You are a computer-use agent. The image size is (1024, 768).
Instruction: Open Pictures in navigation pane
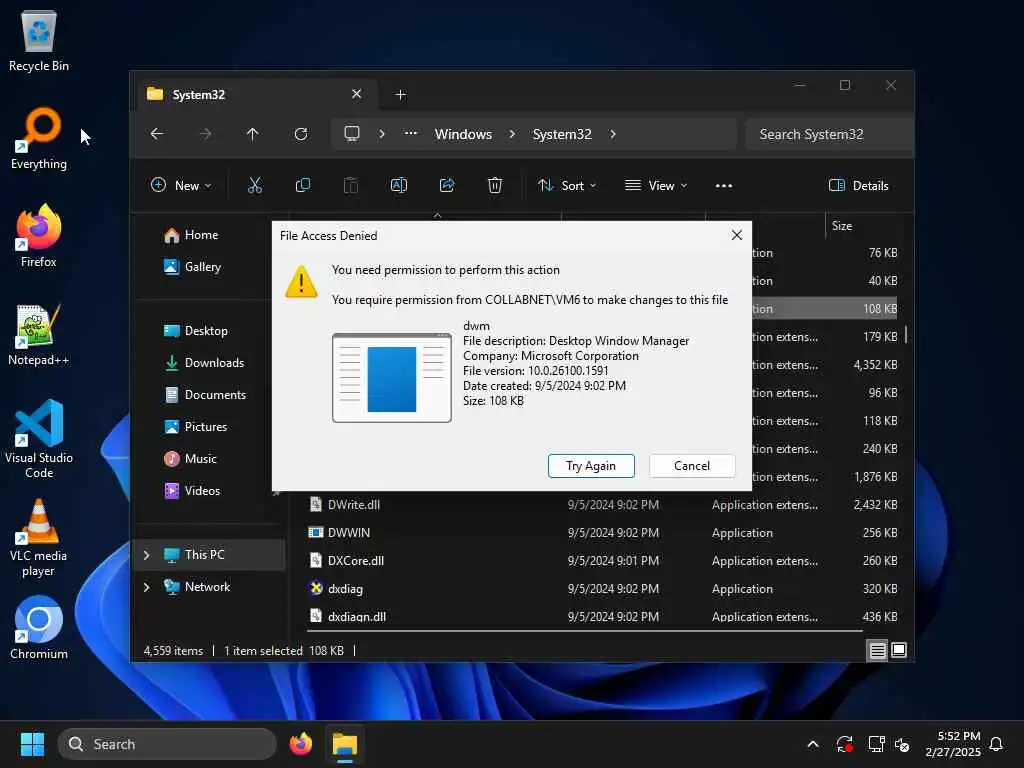coord(206,426)
